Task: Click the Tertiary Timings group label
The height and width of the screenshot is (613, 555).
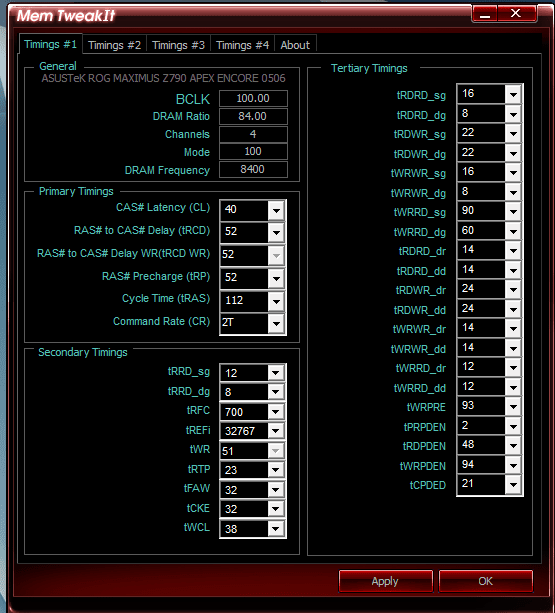Action: tap(369, 68)
